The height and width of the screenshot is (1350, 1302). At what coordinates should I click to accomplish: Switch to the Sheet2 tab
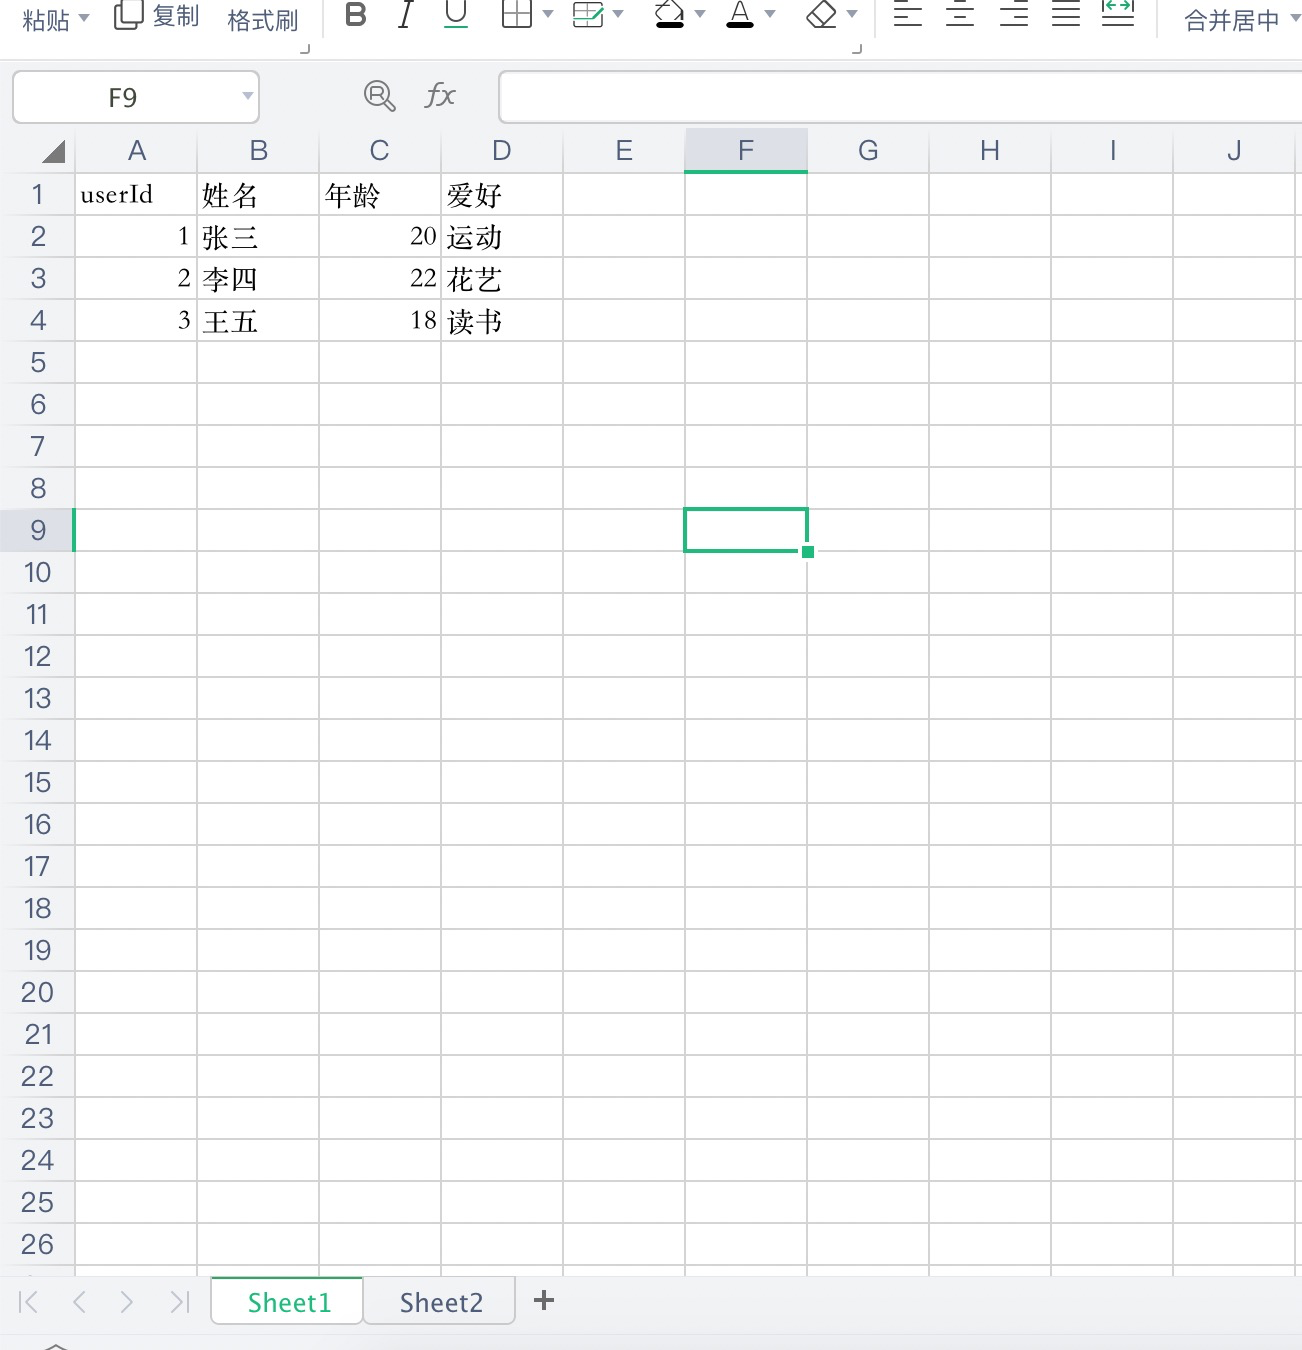coord(440,1301)
